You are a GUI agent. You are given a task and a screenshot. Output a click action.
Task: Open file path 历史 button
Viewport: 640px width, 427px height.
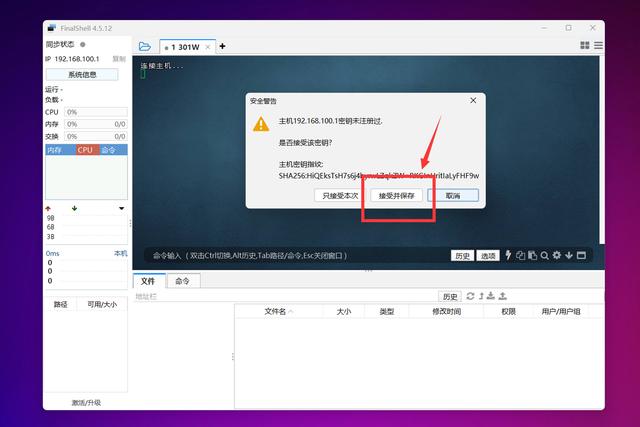coord(450,297)
